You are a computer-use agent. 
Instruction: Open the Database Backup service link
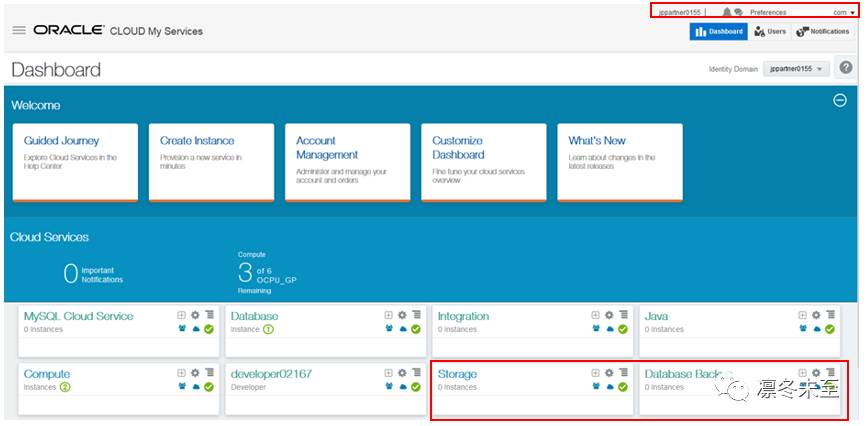coord(688,374)
